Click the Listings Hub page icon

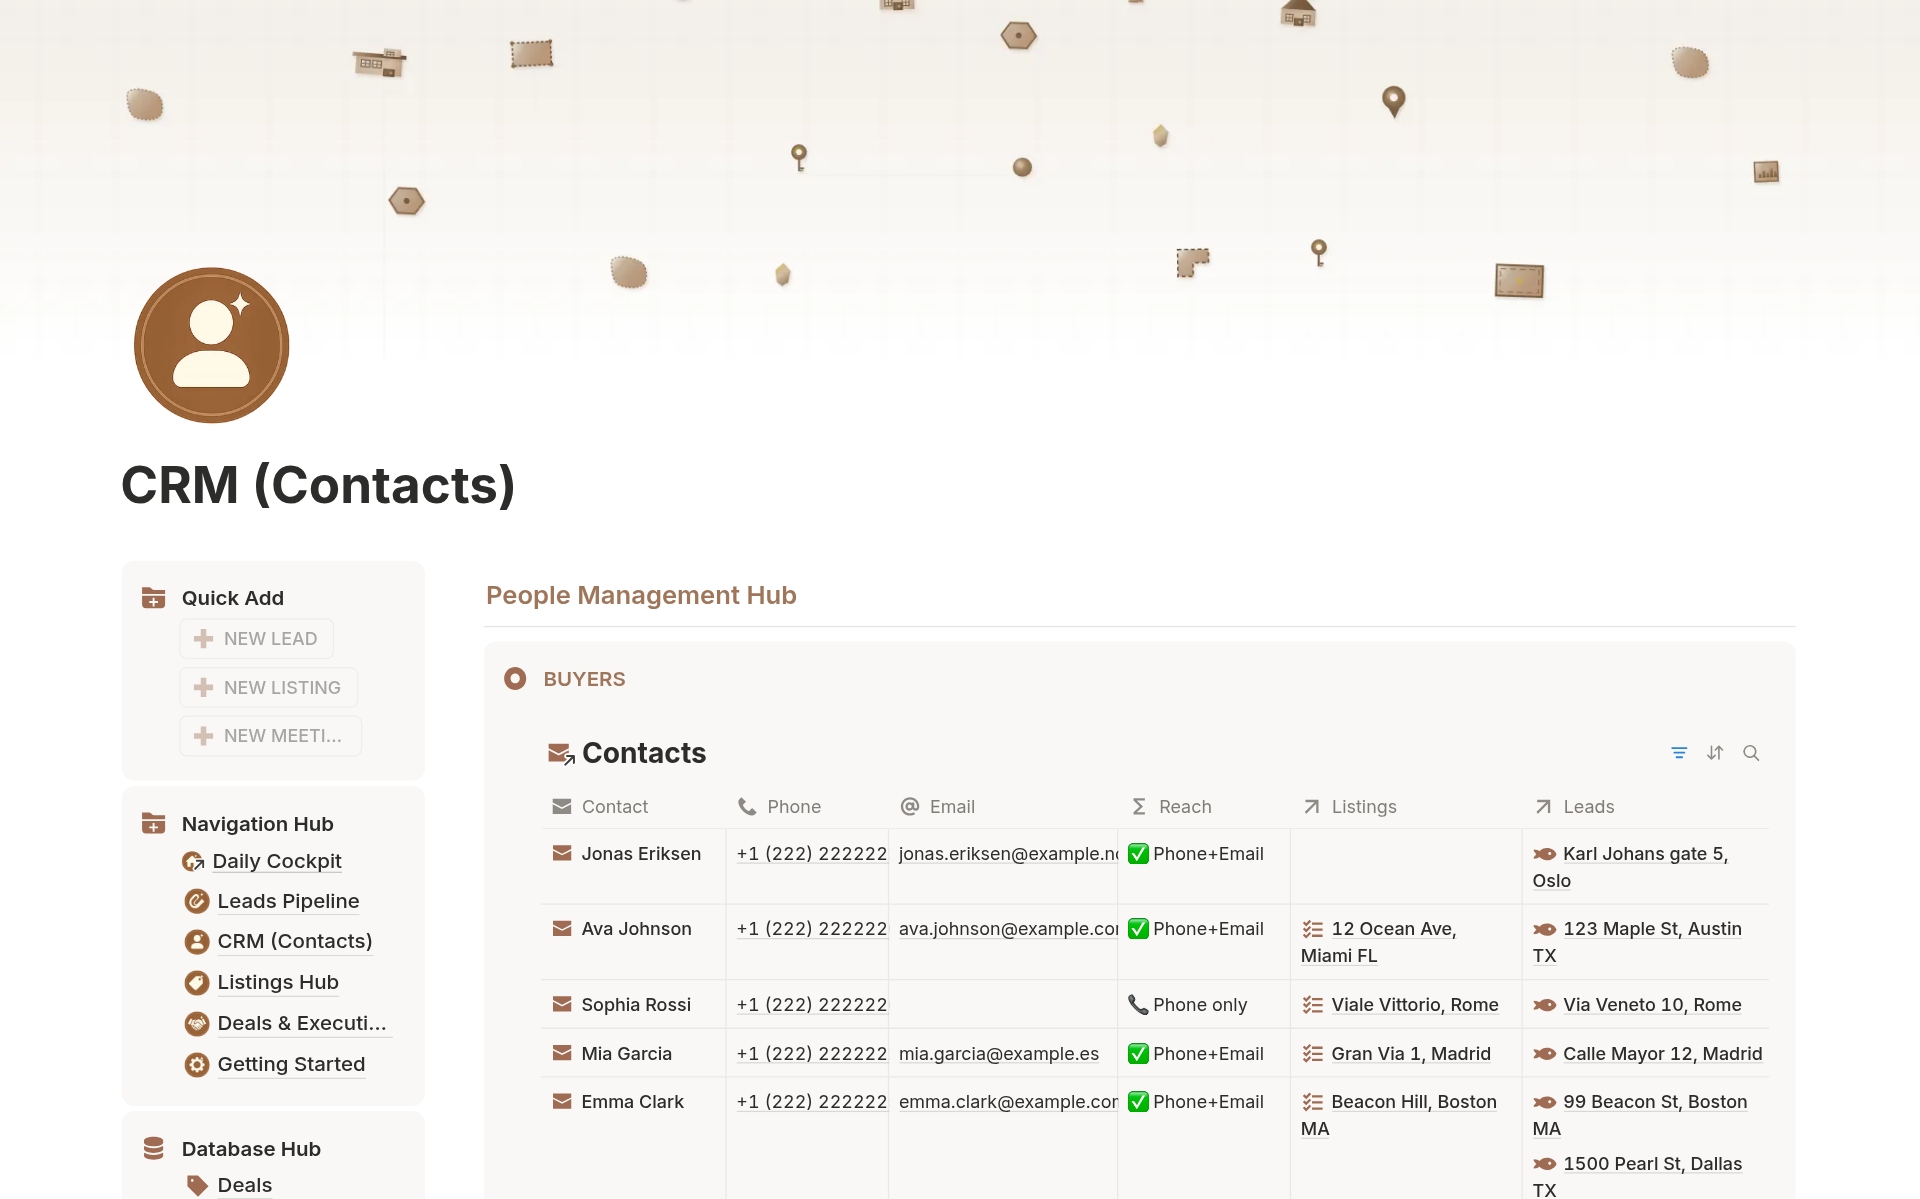pos(197,983)
